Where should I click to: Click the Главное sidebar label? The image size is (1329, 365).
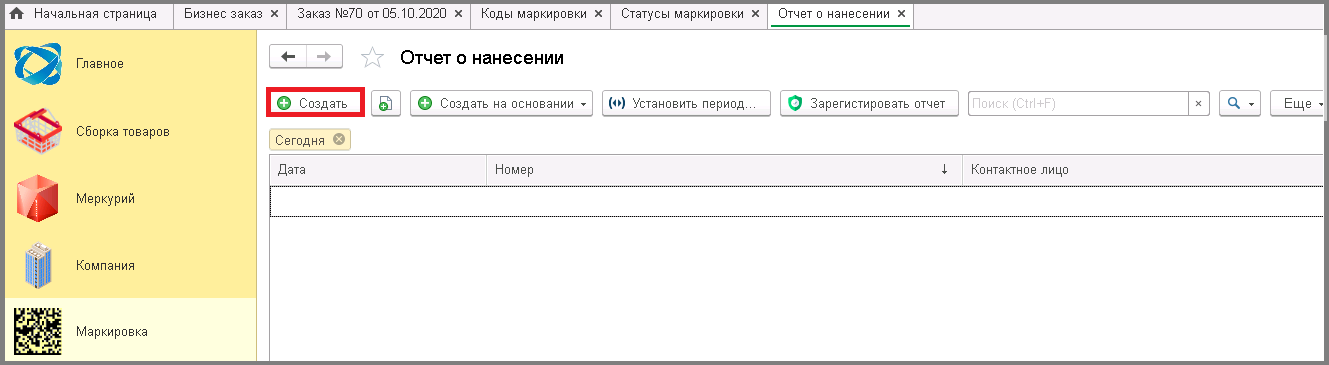(x=100, y=63)
